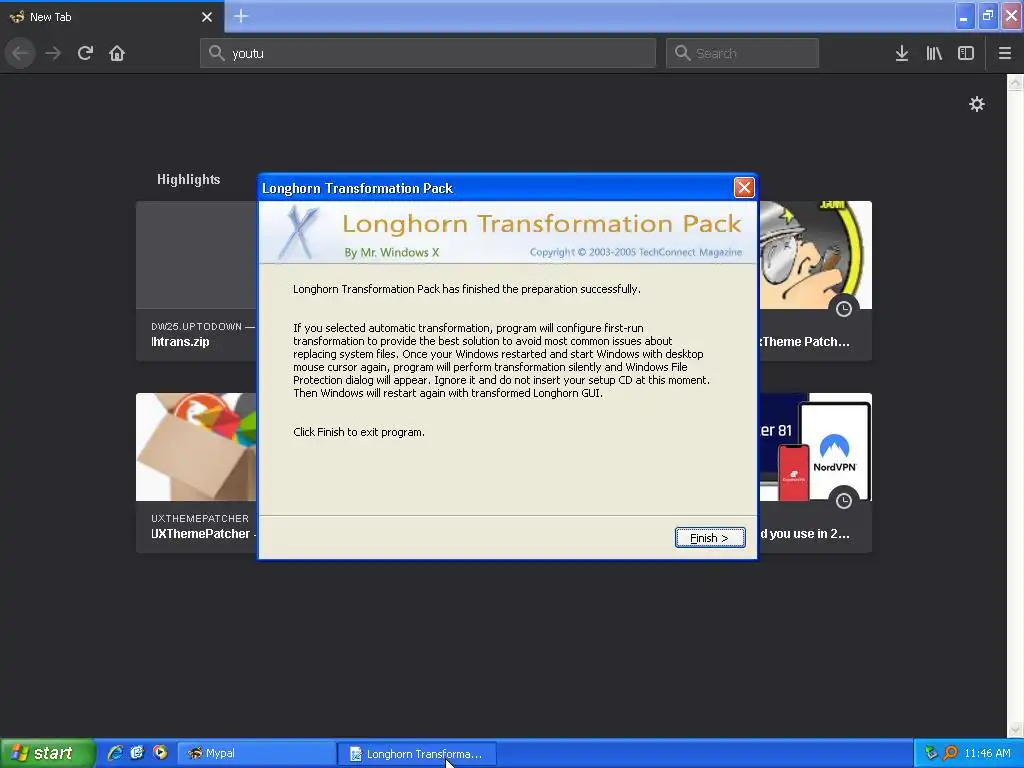Close the Longhorn Transformation Pack dialog
Image resolution: width=1024 pixels, height=768 pixels.
[744, 188]
